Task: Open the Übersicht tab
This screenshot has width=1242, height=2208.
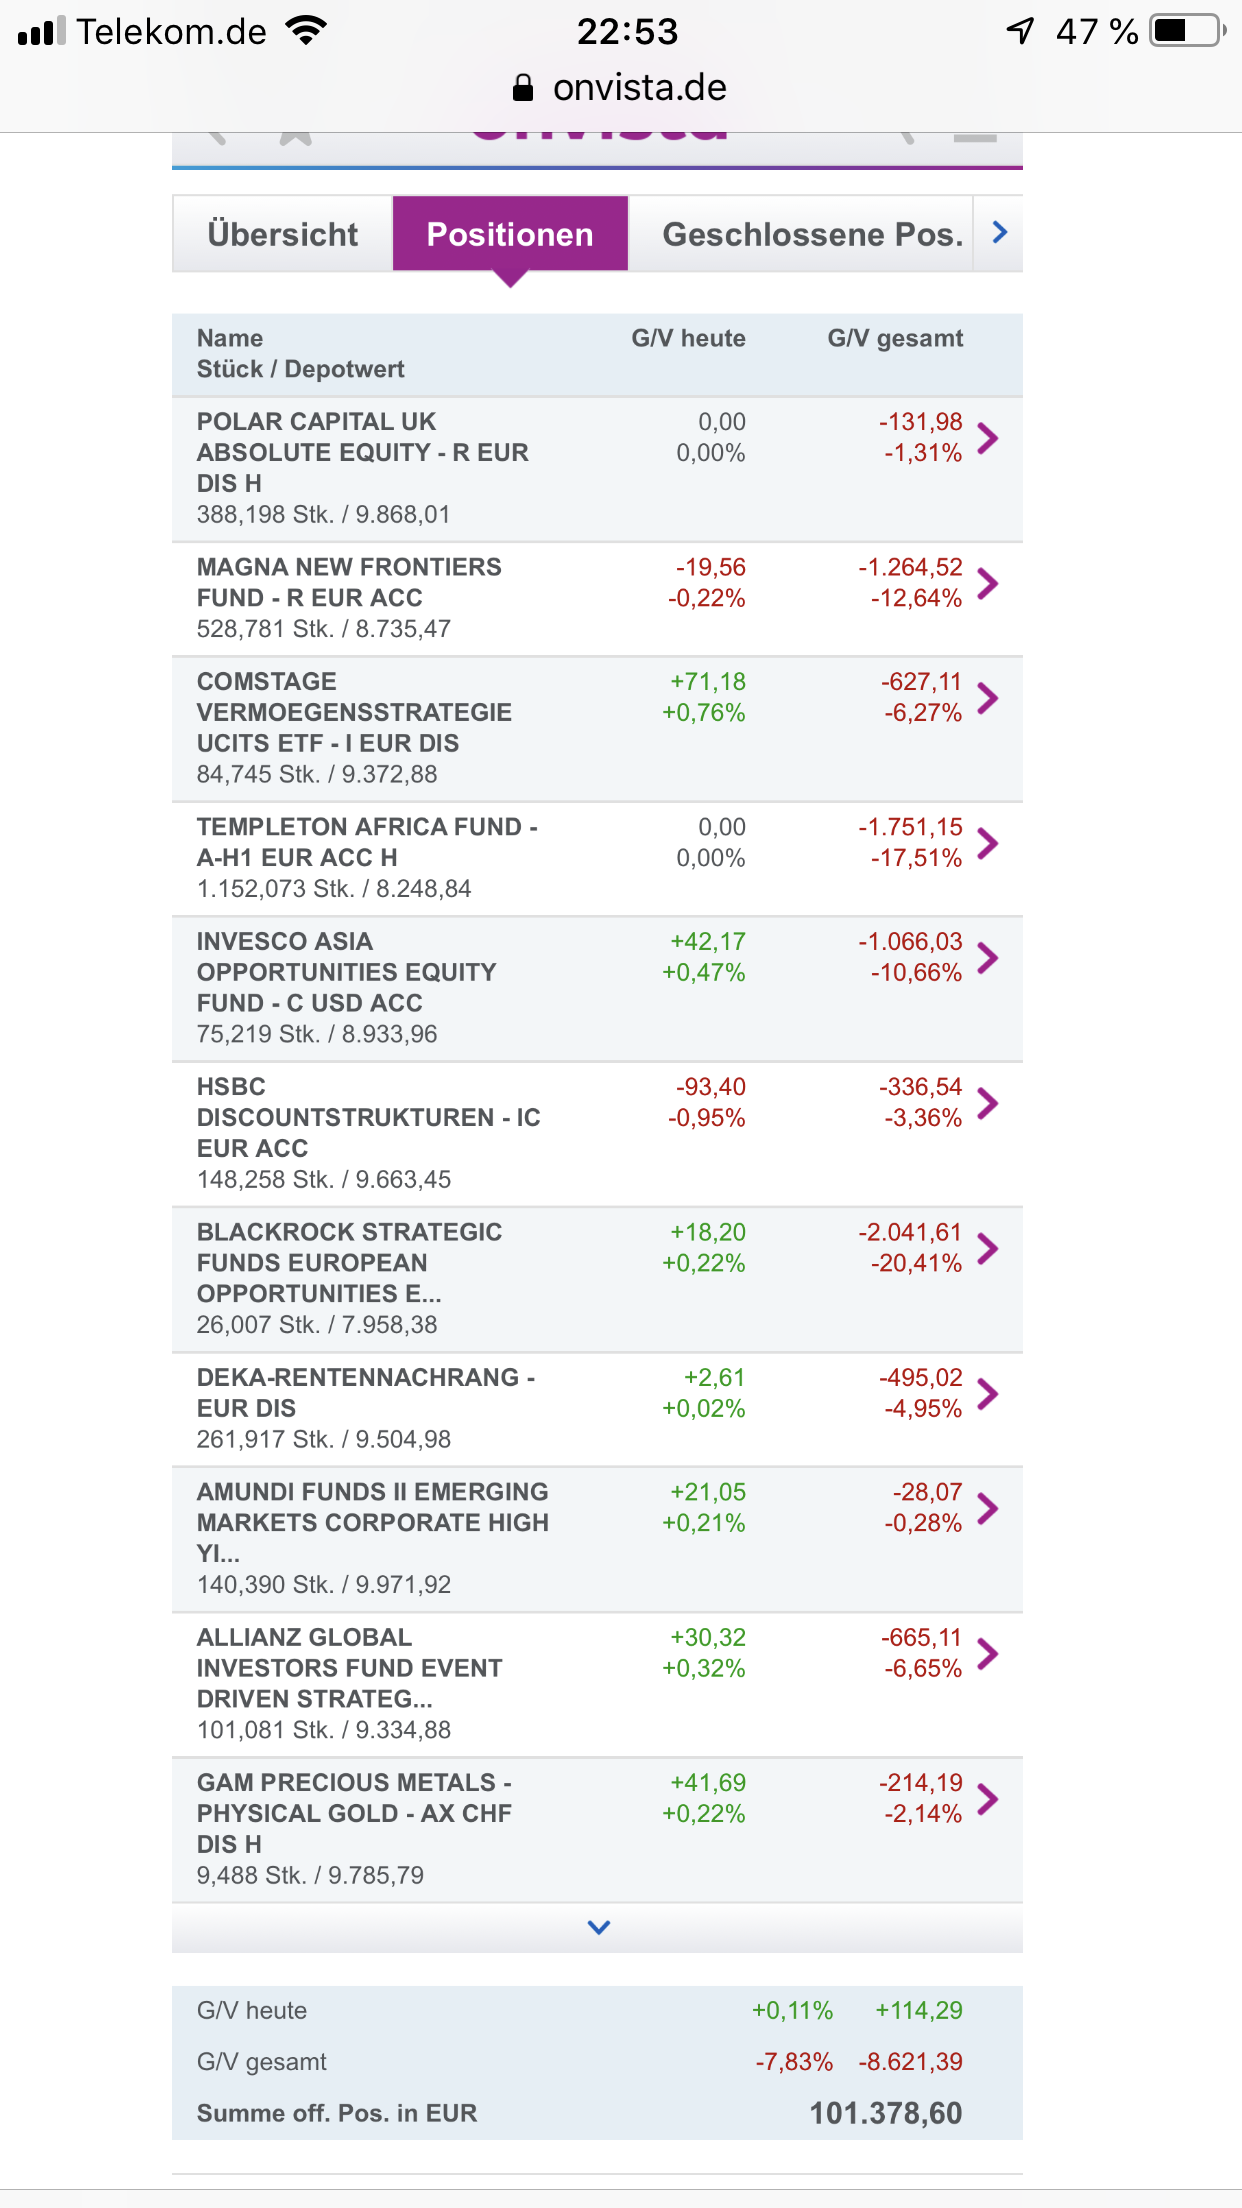Action: click(282, 234)
